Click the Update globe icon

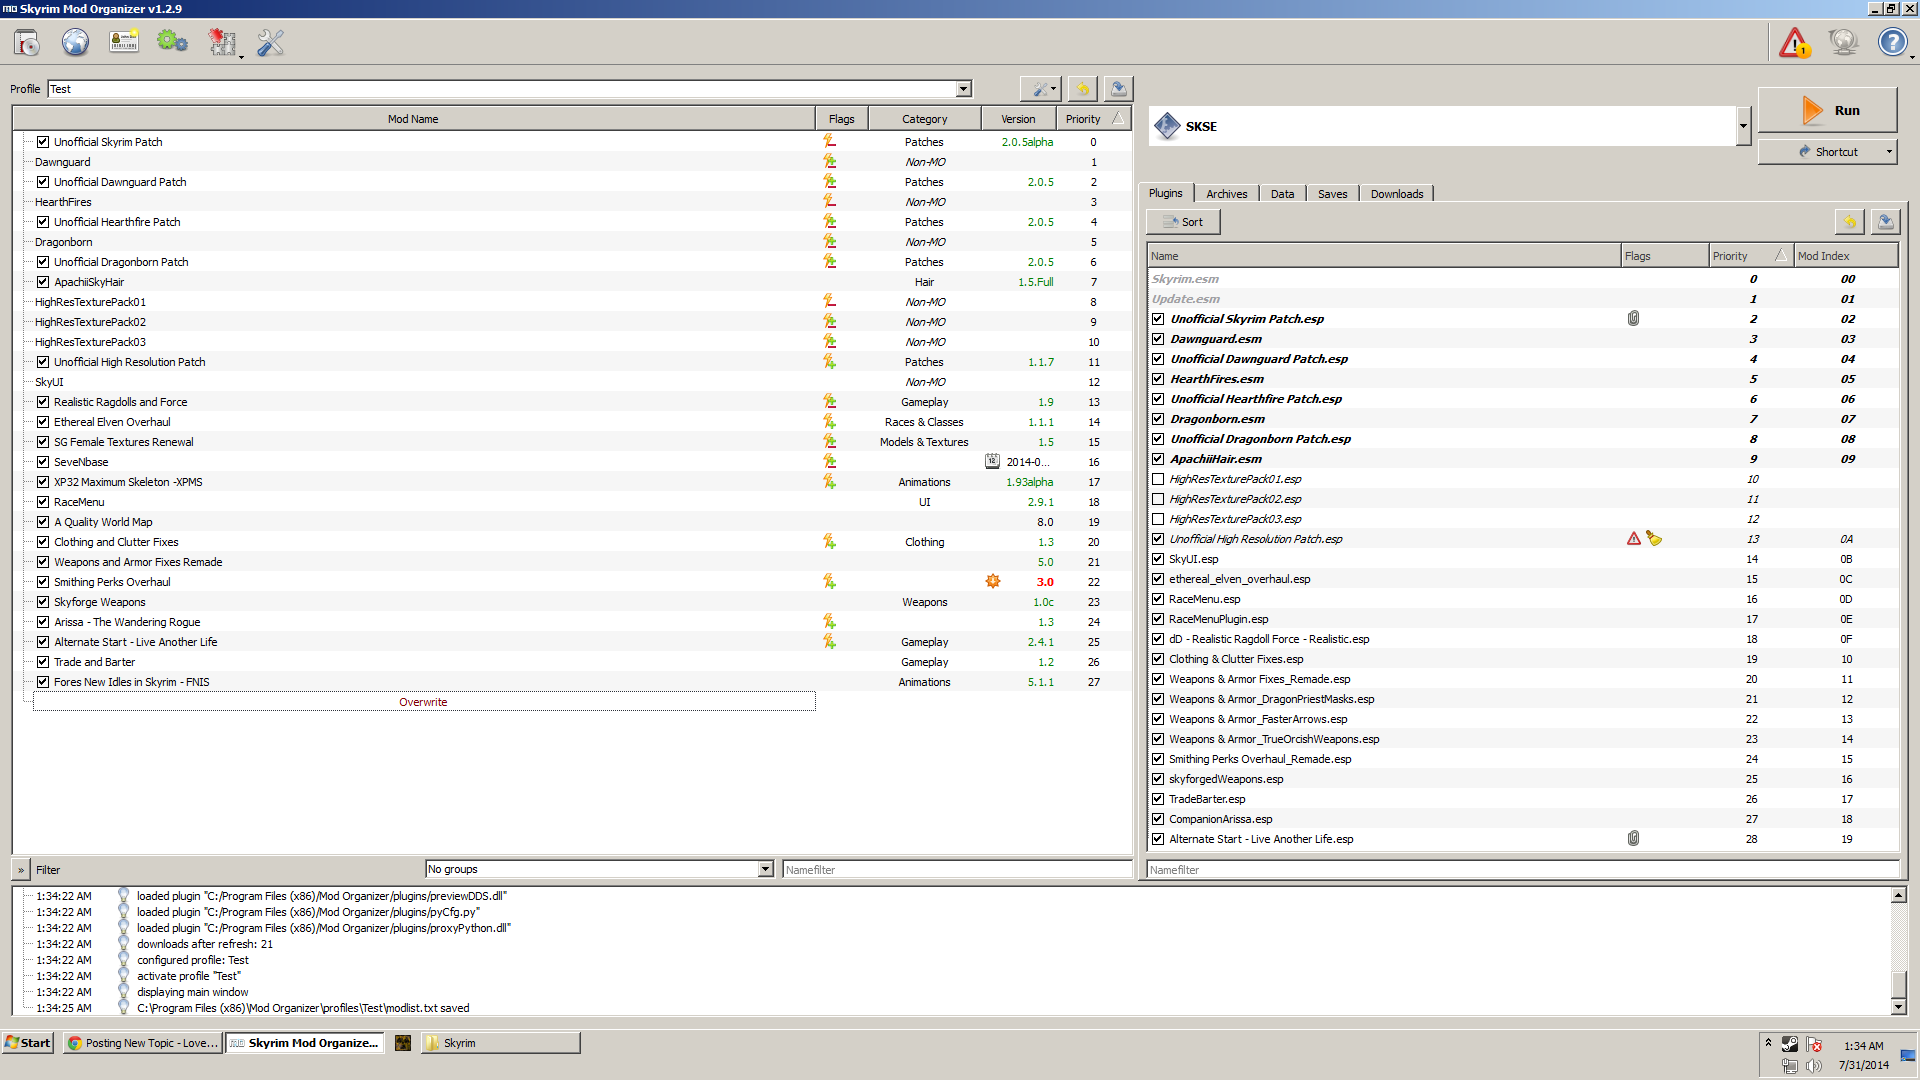click(x=1843, y=42)
